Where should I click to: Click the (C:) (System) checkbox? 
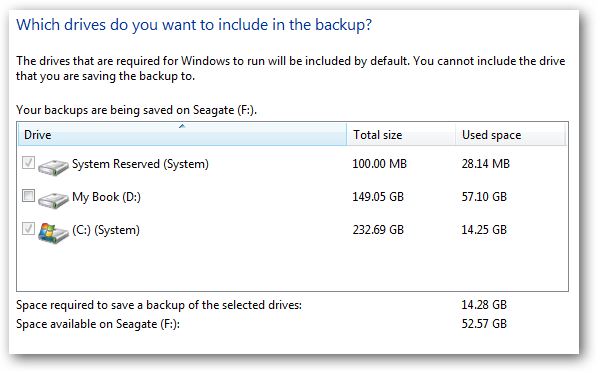(x=28, y=228)
